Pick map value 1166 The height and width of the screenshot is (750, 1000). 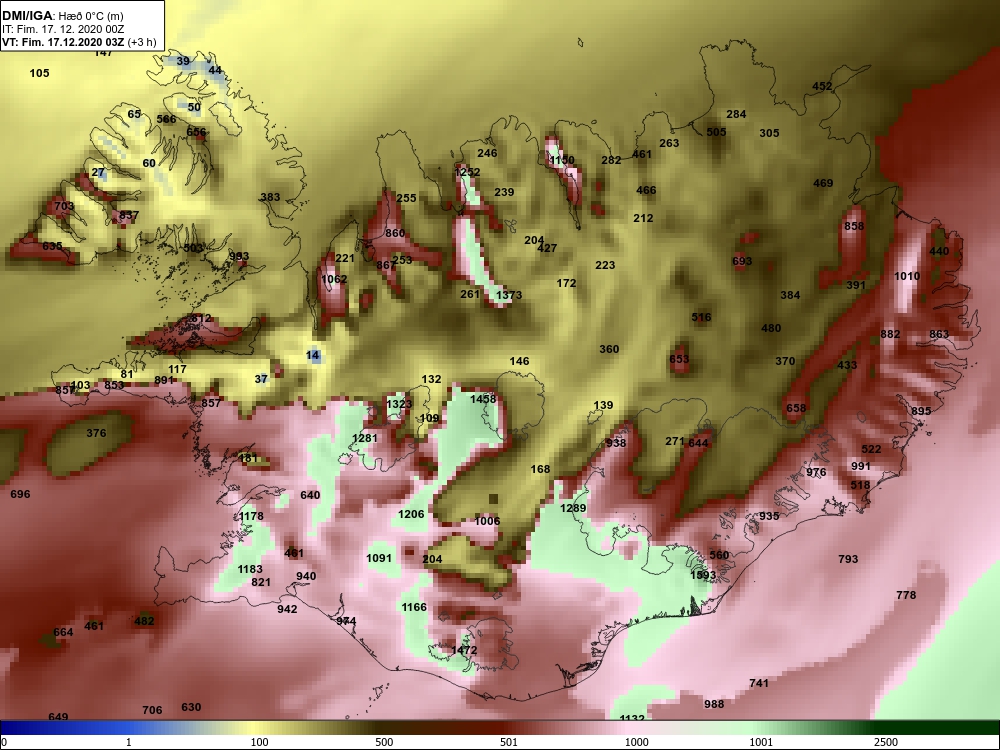coord(414,607)
